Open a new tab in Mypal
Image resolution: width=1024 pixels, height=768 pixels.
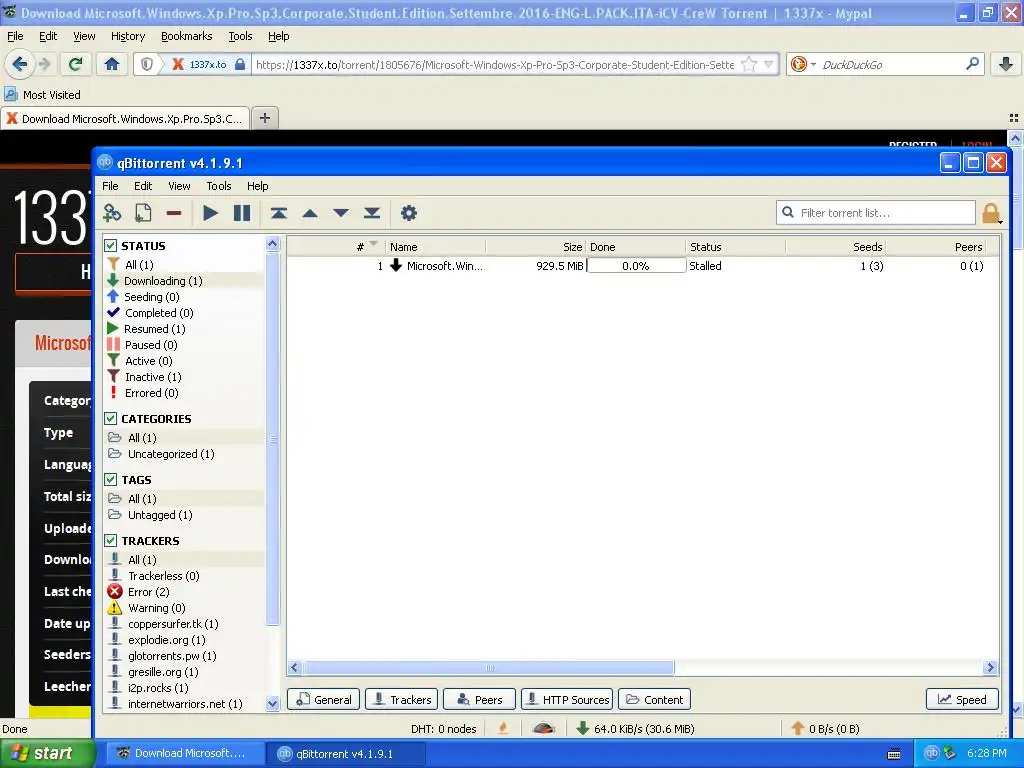tap(264, 118)
